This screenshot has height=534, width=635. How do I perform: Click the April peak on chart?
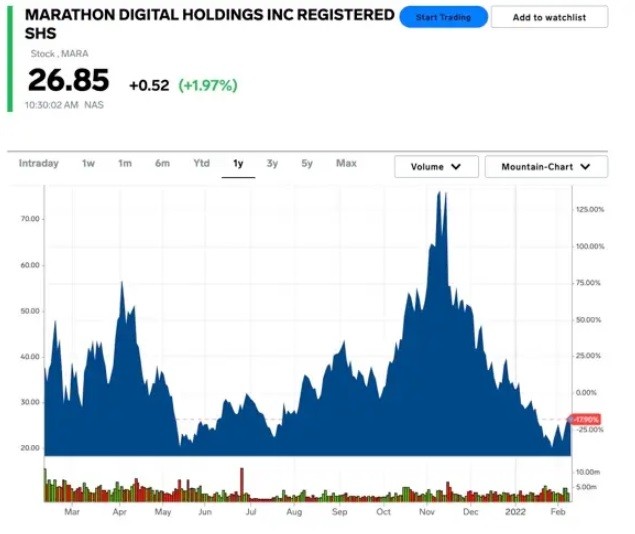(121, 285)
